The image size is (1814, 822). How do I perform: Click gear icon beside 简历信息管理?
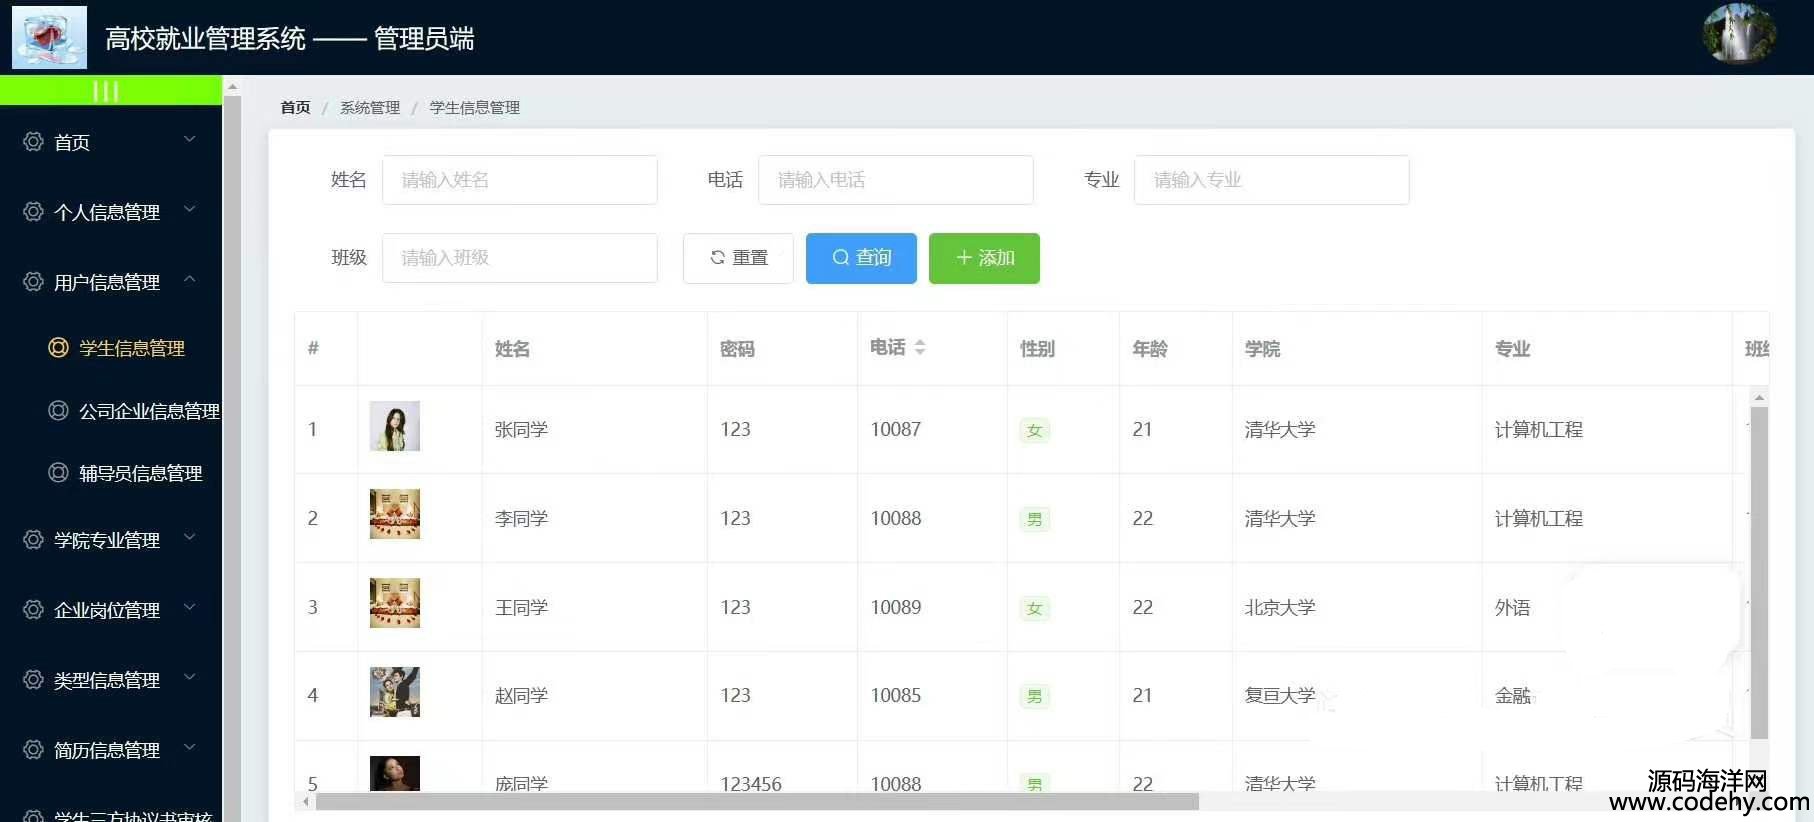tap(33, 750)
